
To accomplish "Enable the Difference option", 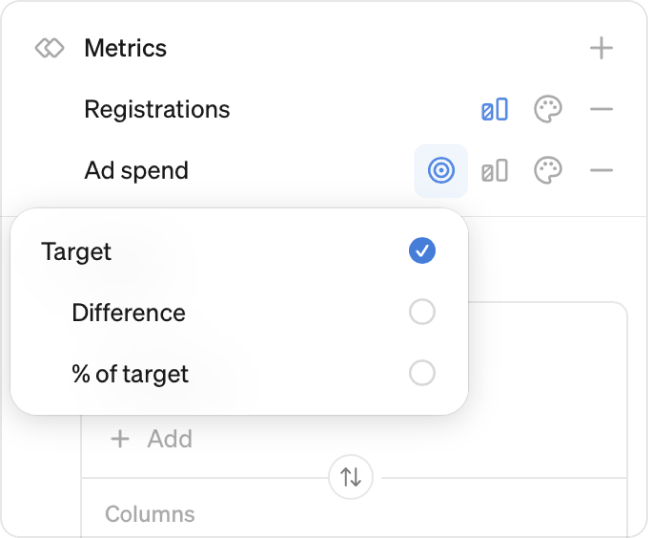I will click(x=422, y=312).
